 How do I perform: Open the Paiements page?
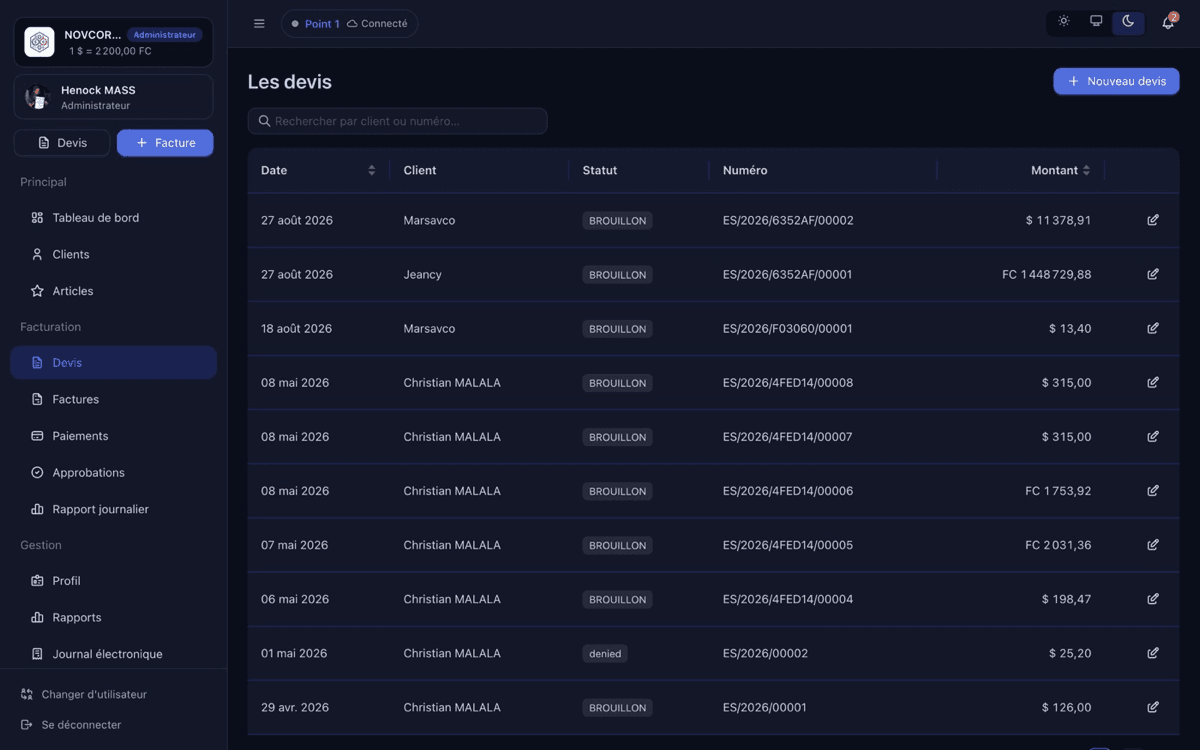[113, 436]
